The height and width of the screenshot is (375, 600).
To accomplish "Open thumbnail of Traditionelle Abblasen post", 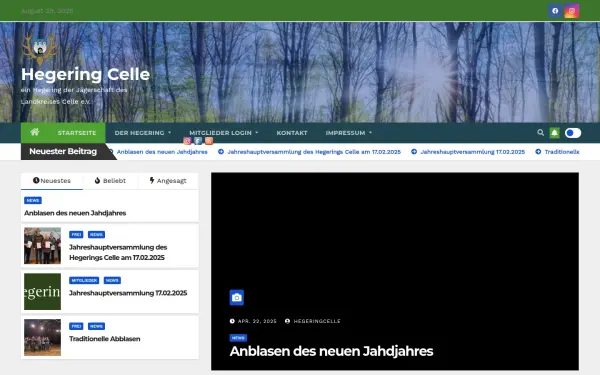I will (42, 338).
